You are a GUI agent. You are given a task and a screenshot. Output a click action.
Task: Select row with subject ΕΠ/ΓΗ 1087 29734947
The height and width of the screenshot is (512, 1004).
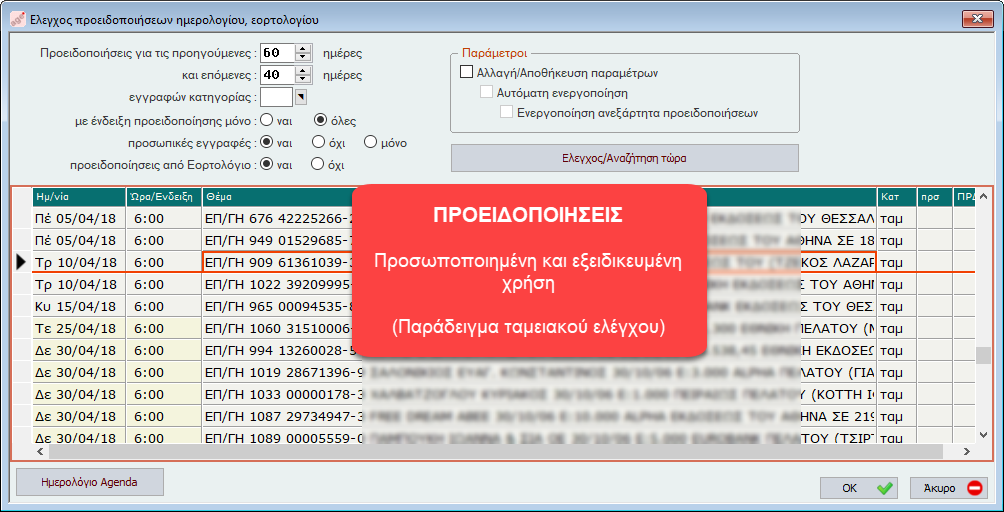coord(504,416)
